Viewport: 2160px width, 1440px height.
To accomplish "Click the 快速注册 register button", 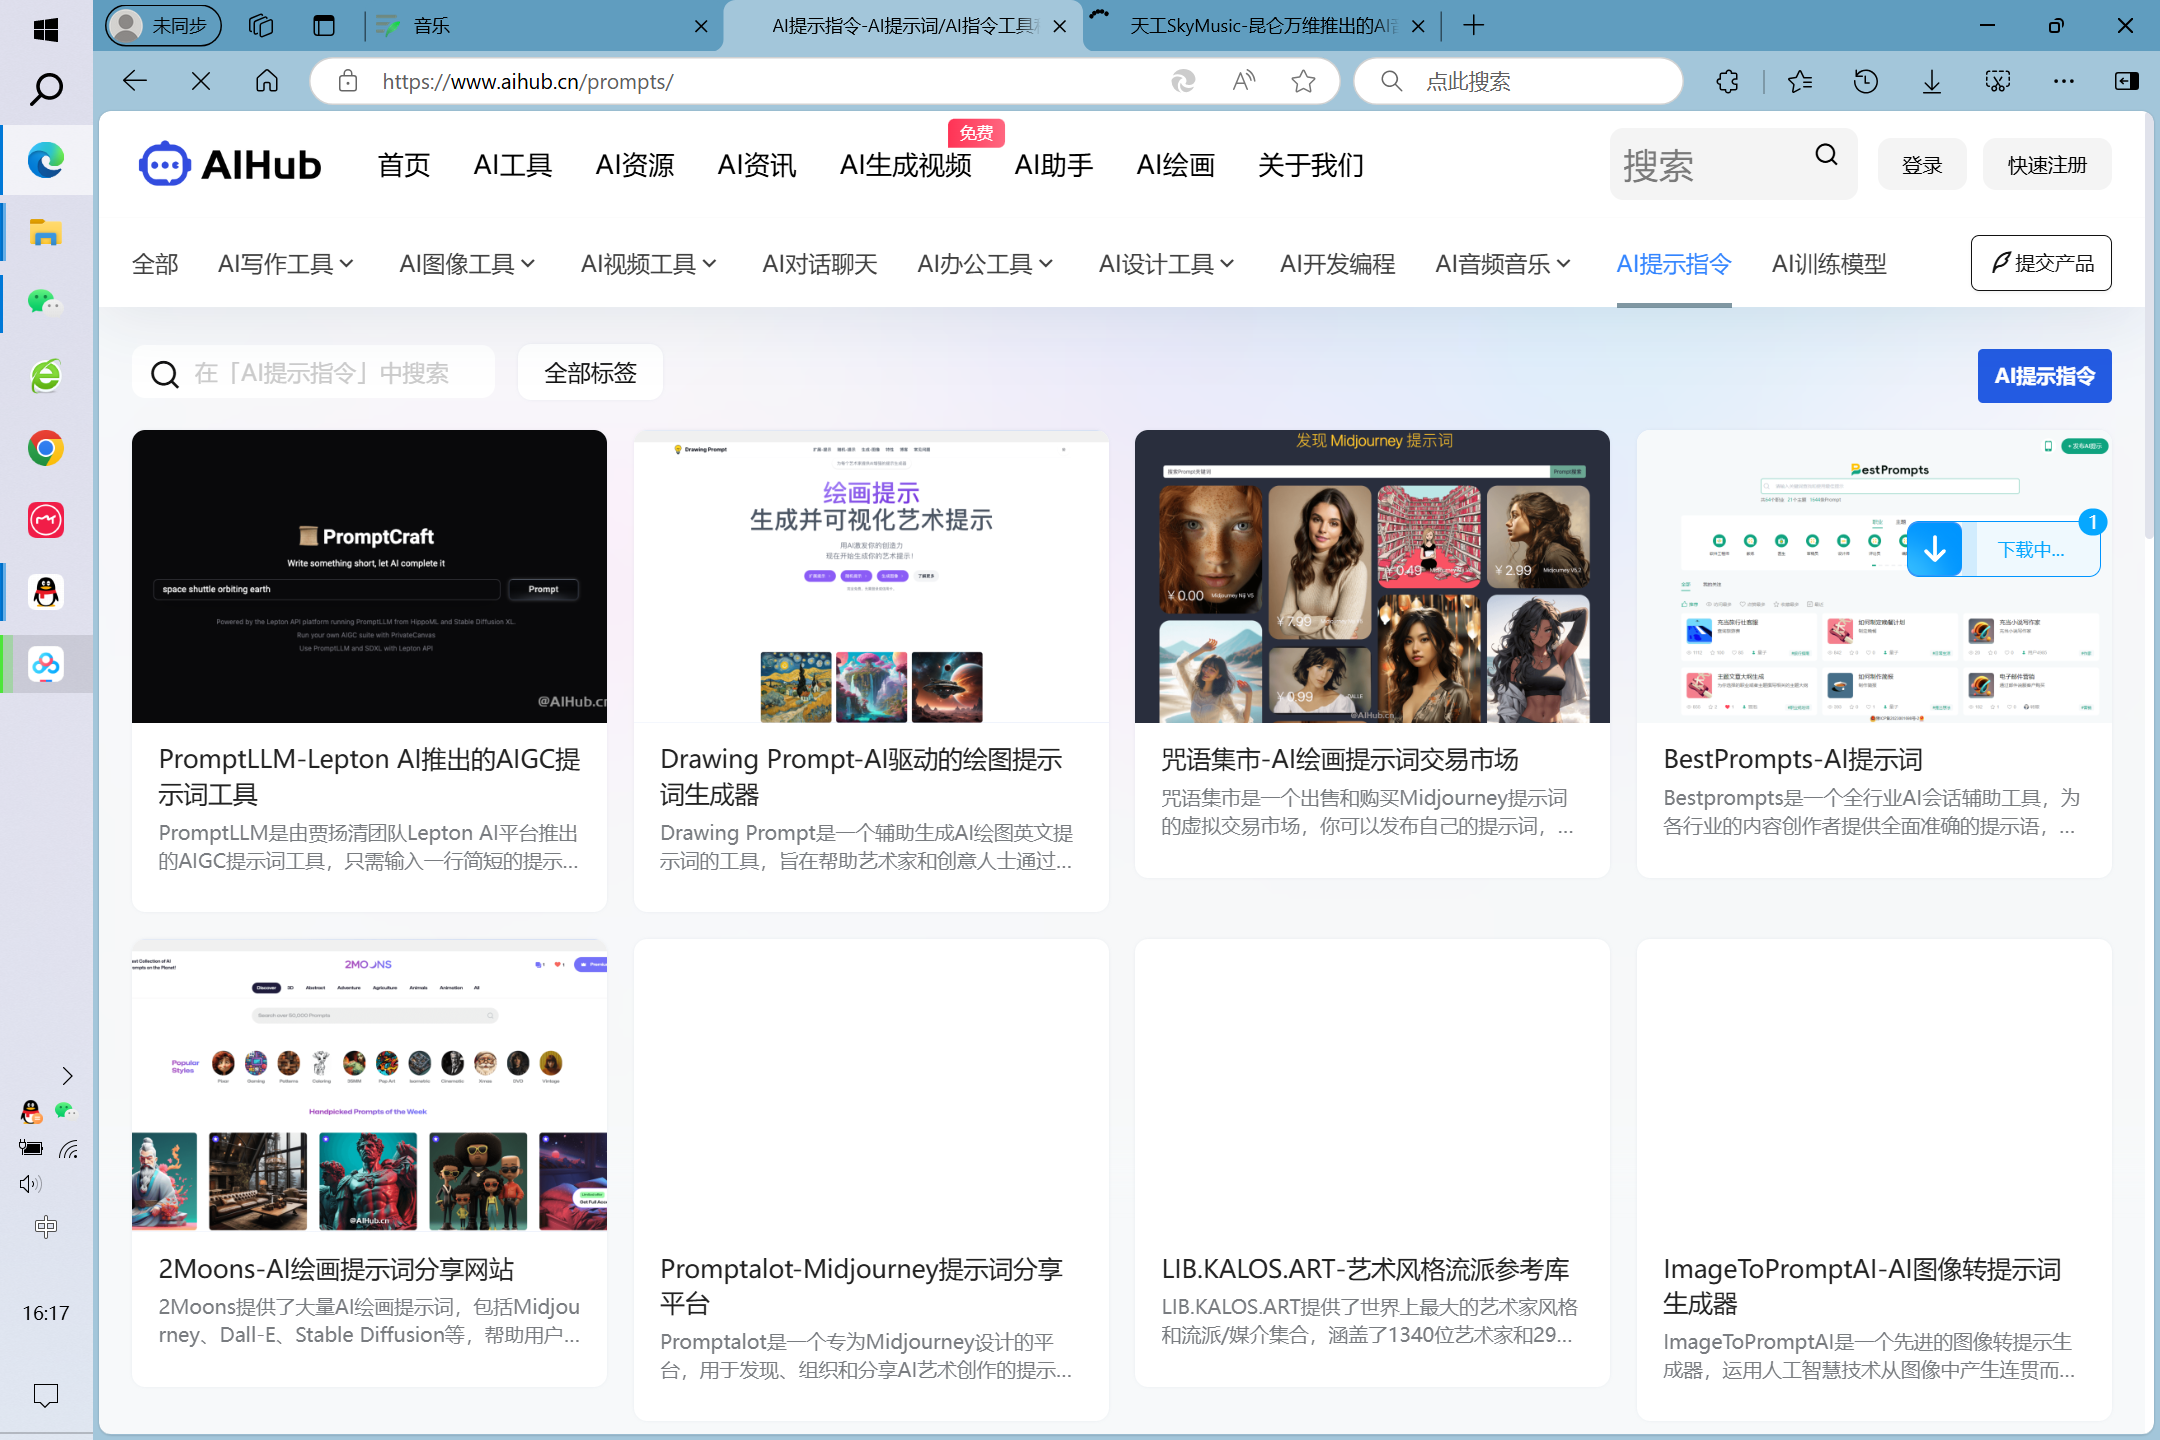I will coord(2047,165).
